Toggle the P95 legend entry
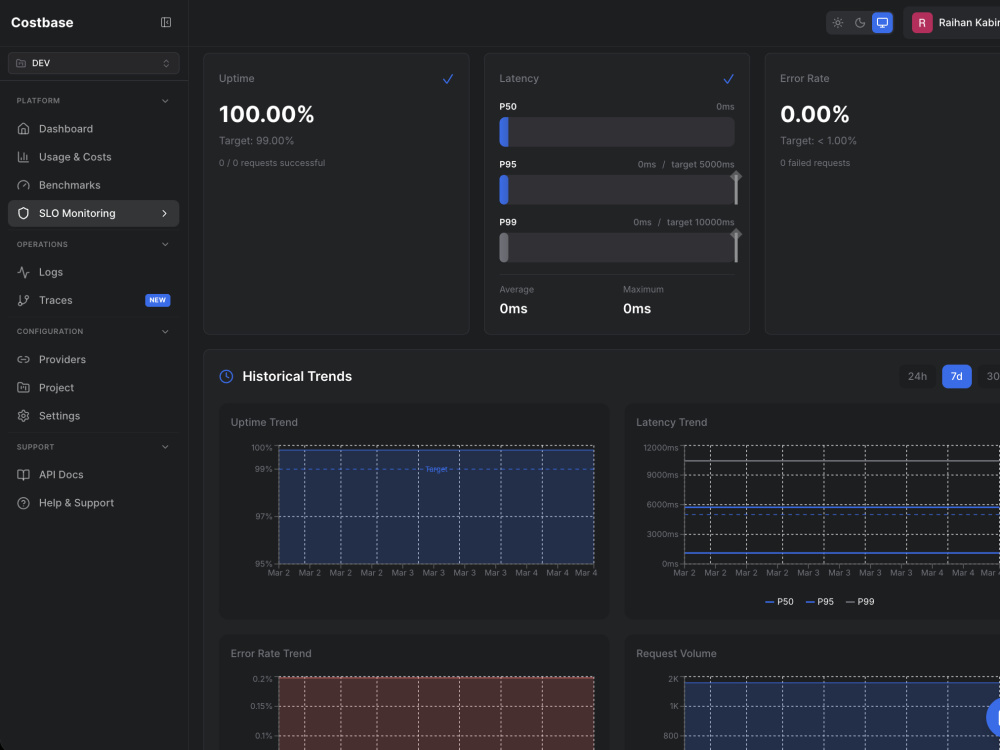The image size is (1000, 750). click(820, 602)
